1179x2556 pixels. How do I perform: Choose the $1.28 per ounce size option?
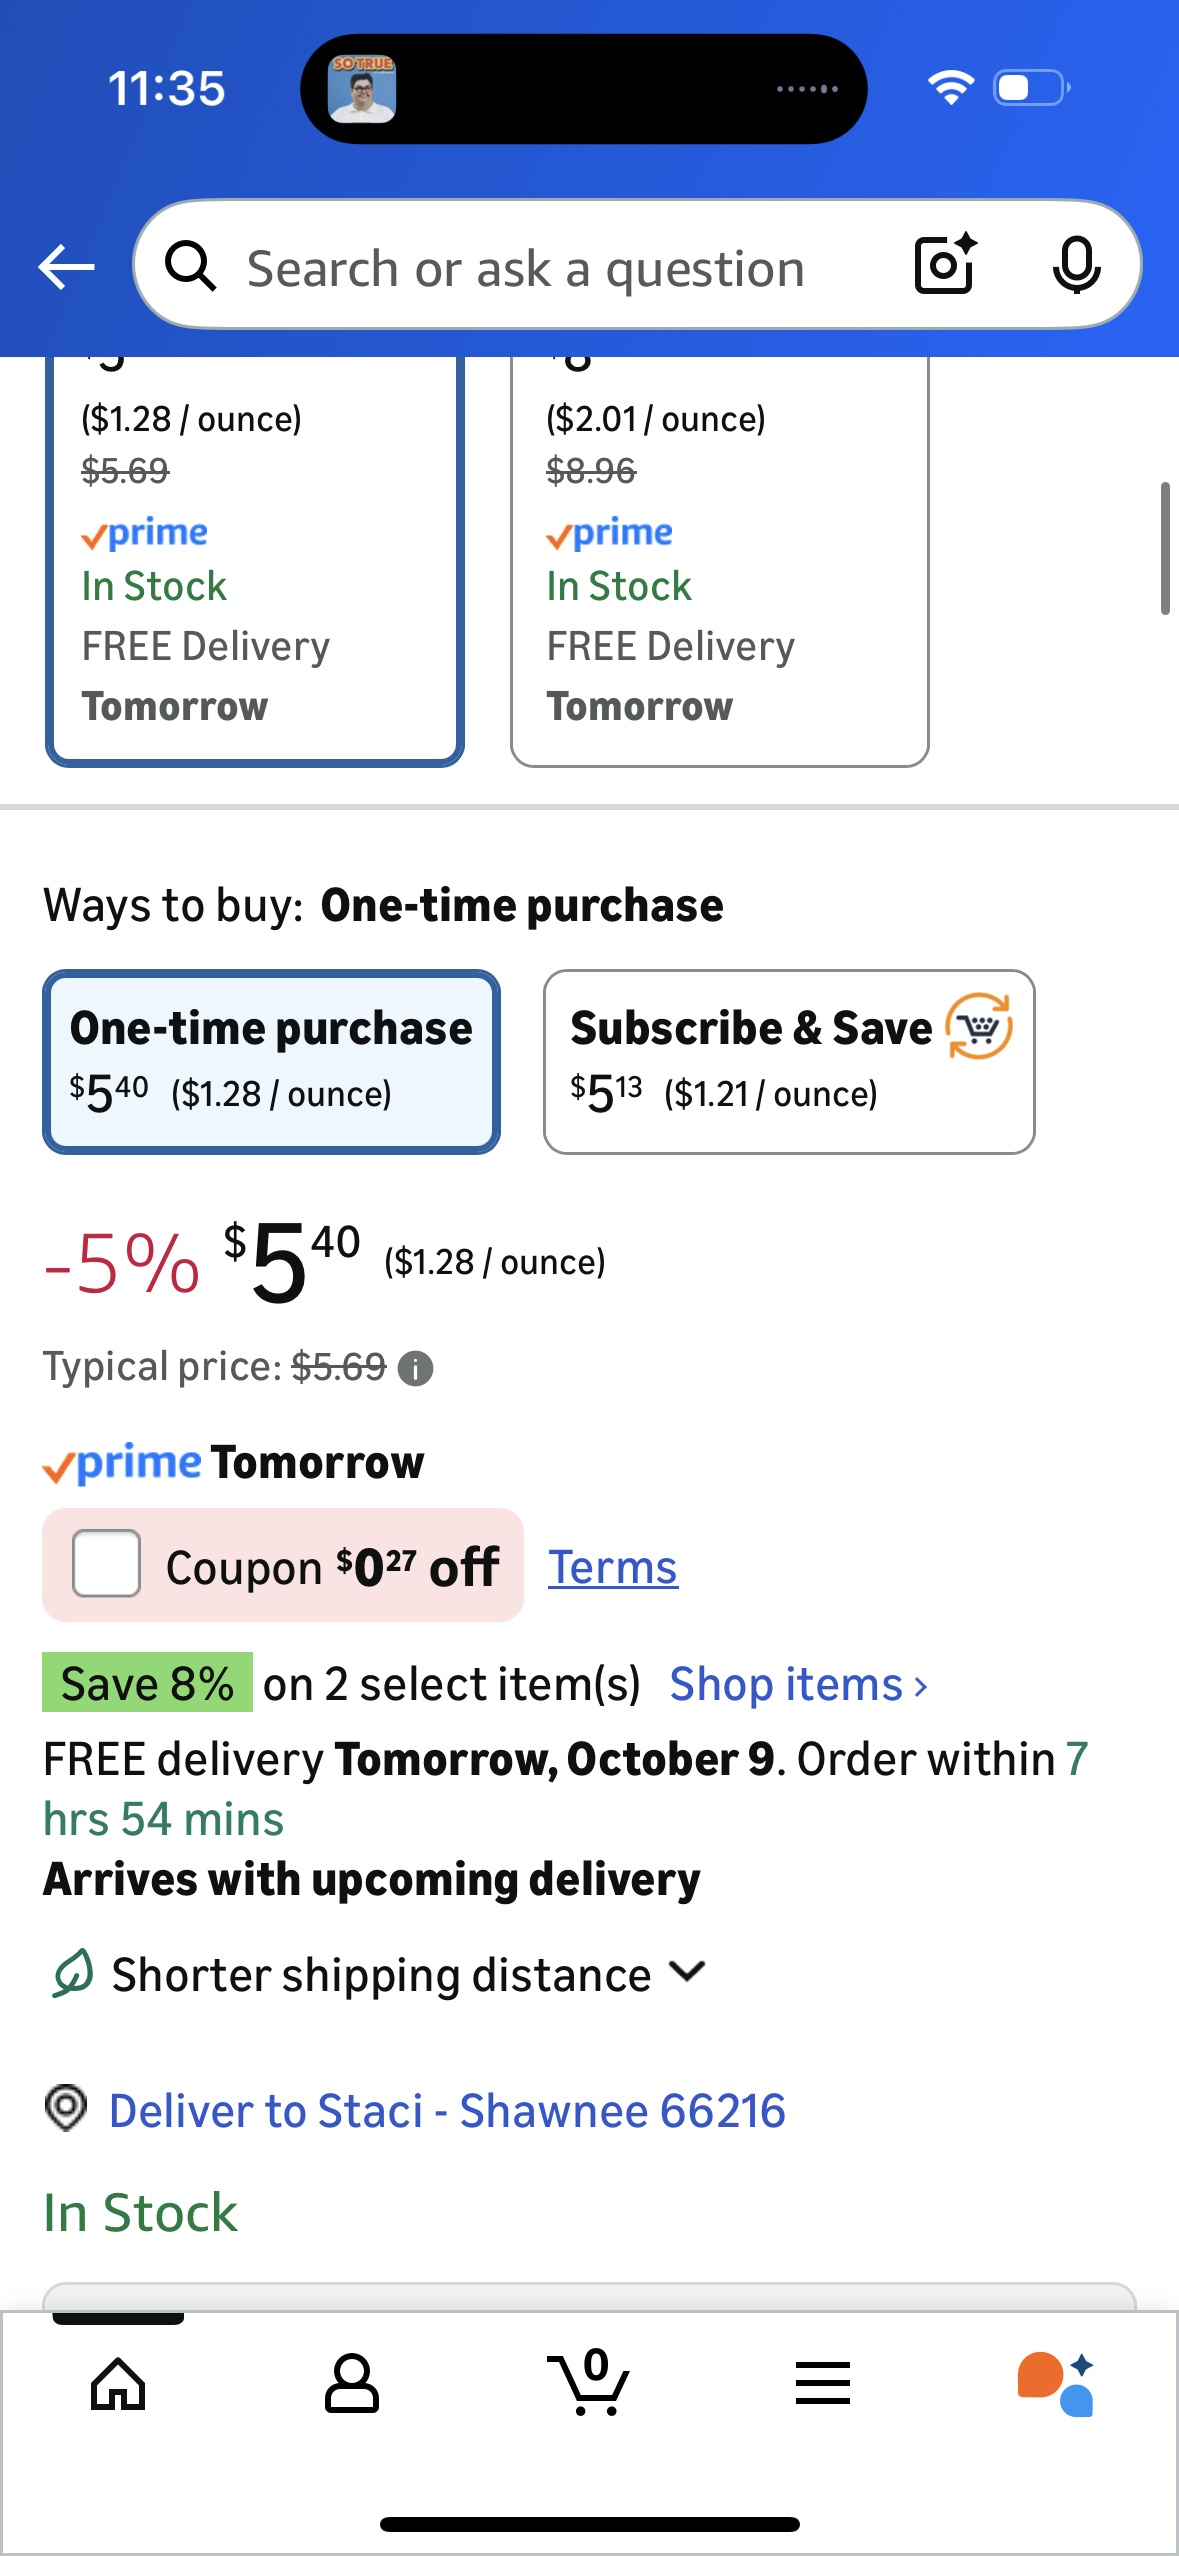click(x=254, y=560)
